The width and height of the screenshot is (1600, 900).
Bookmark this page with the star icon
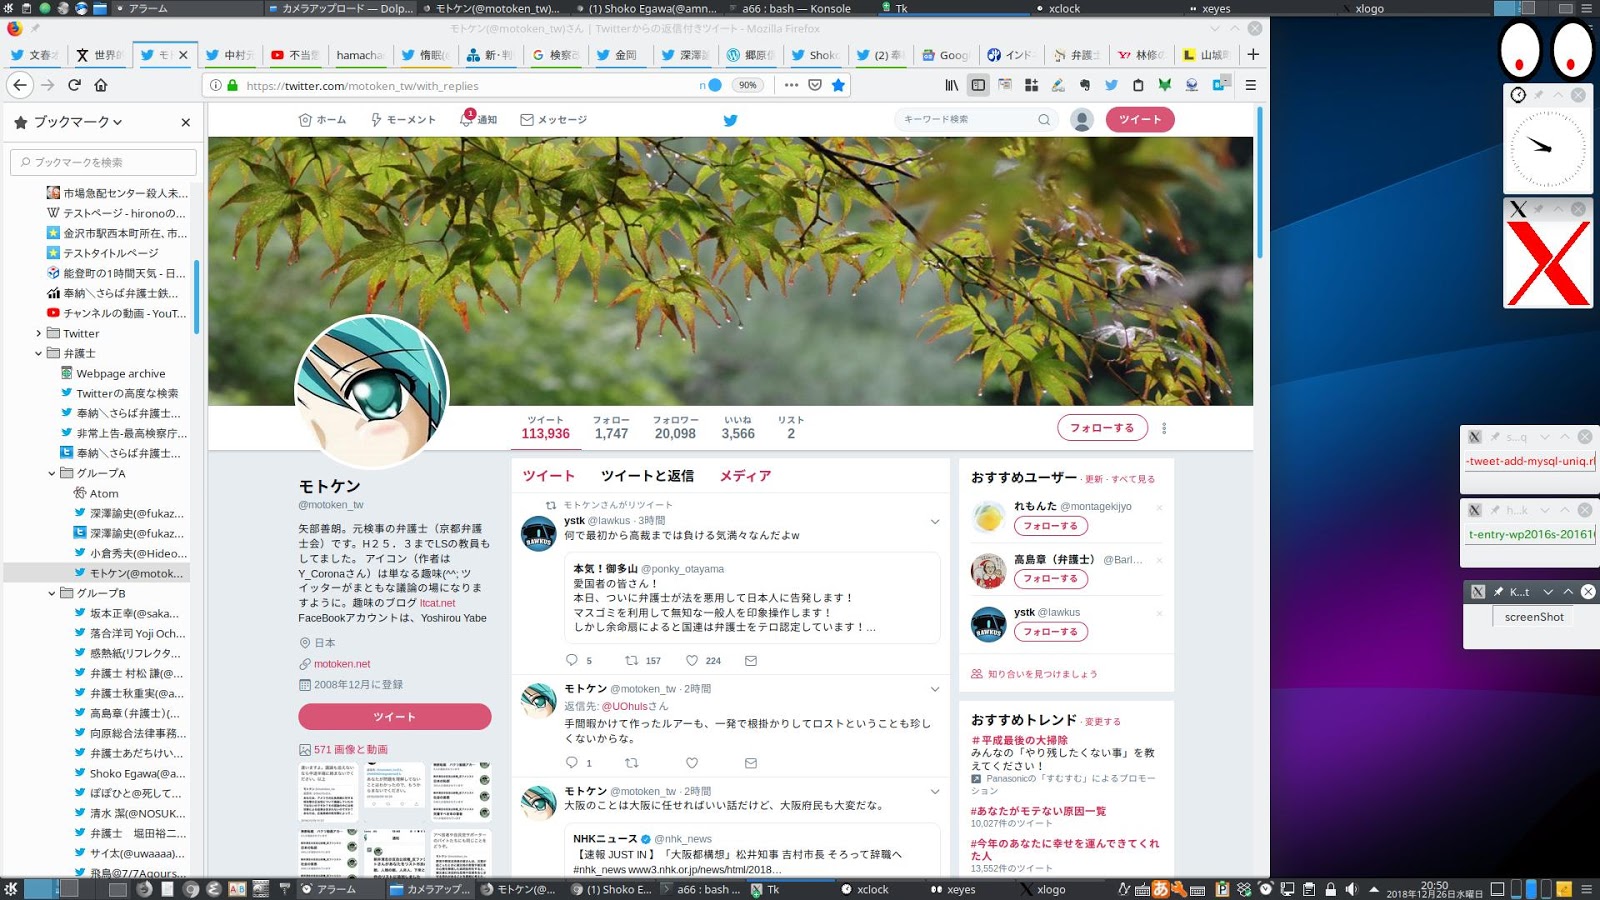coord(838,85)
